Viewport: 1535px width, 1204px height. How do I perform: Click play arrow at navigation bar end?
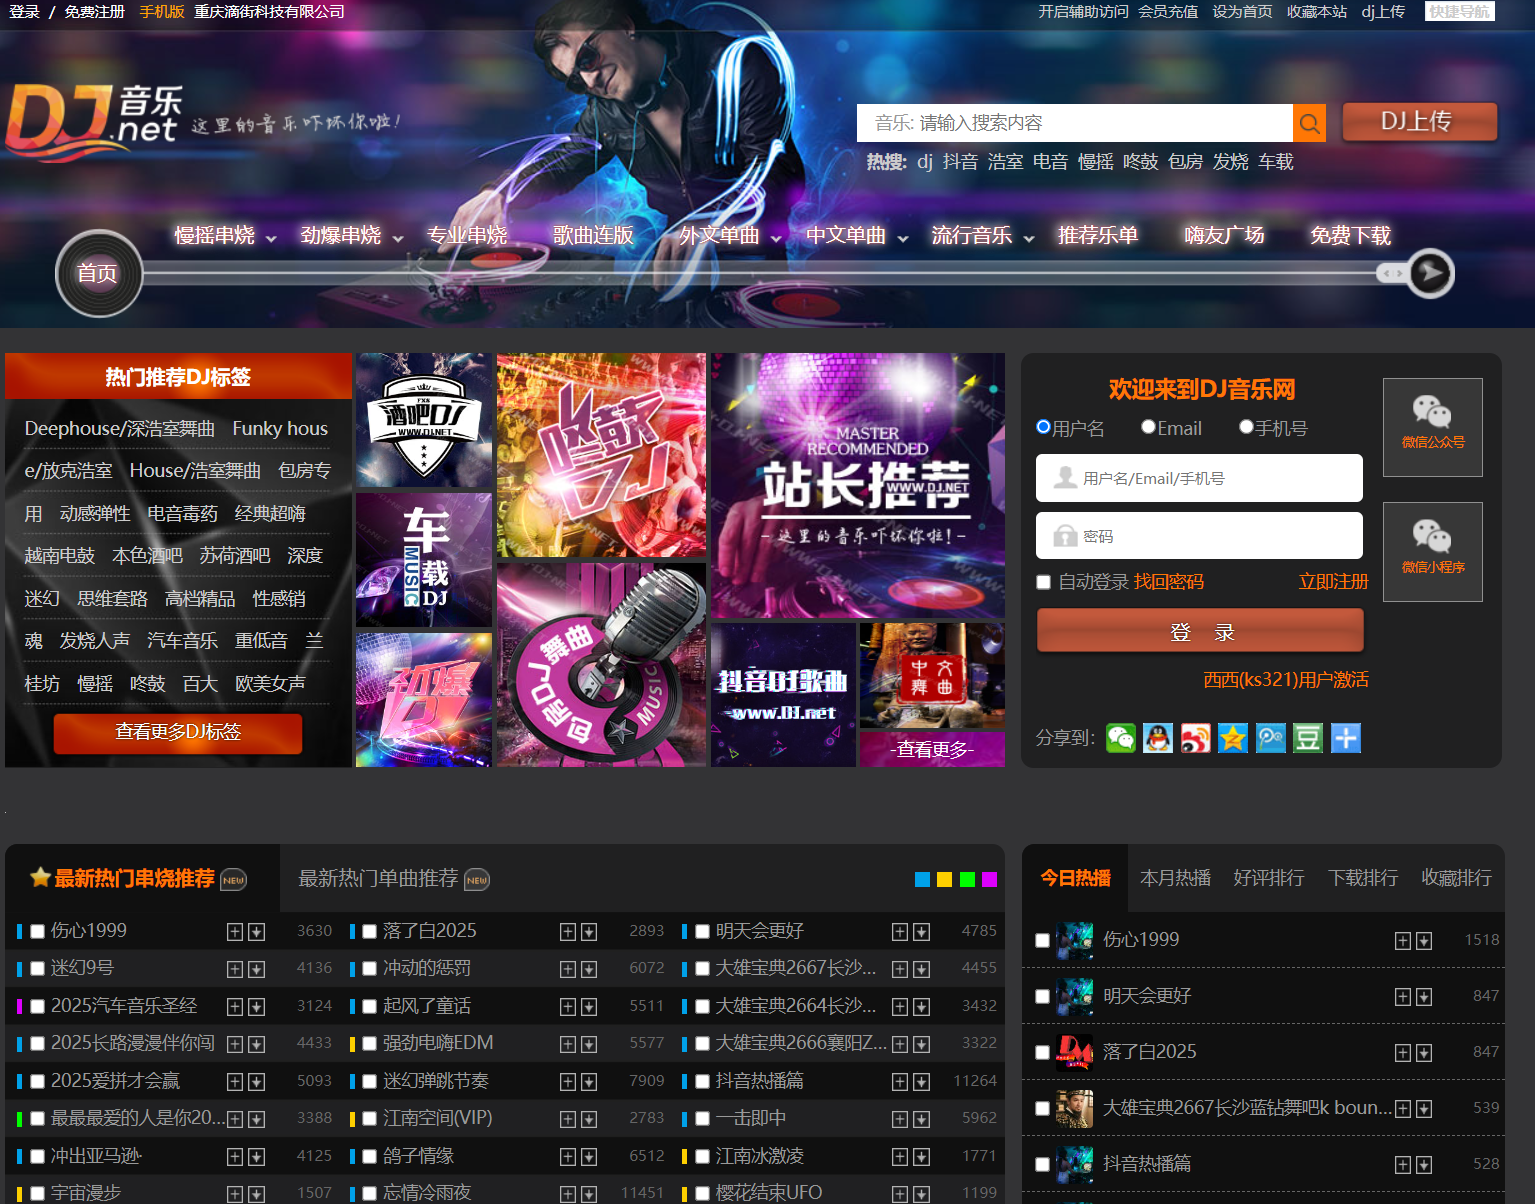(x=1430, y=273)
